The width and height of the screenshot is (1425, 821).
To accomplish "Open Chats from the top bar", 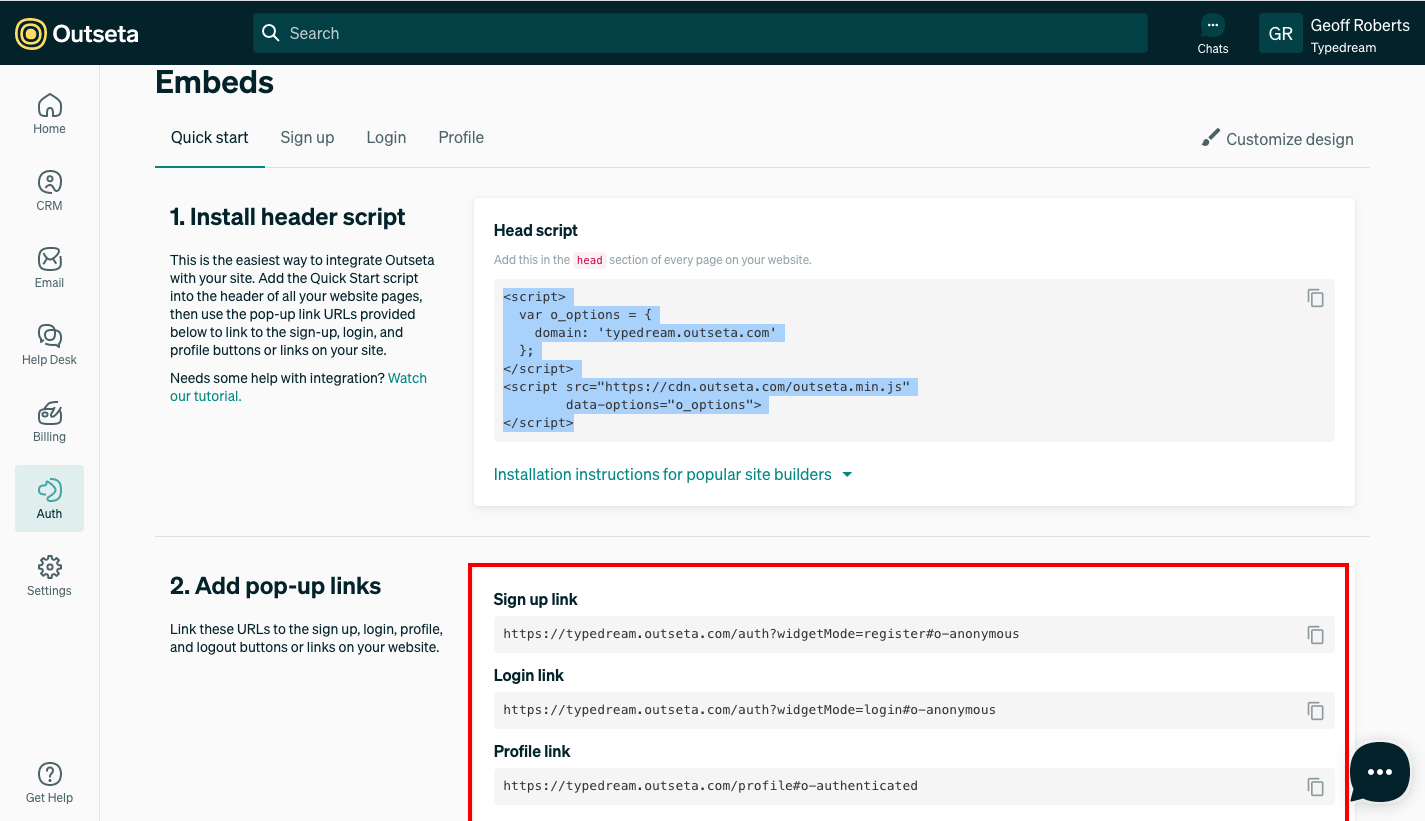I will (1212, 34).
